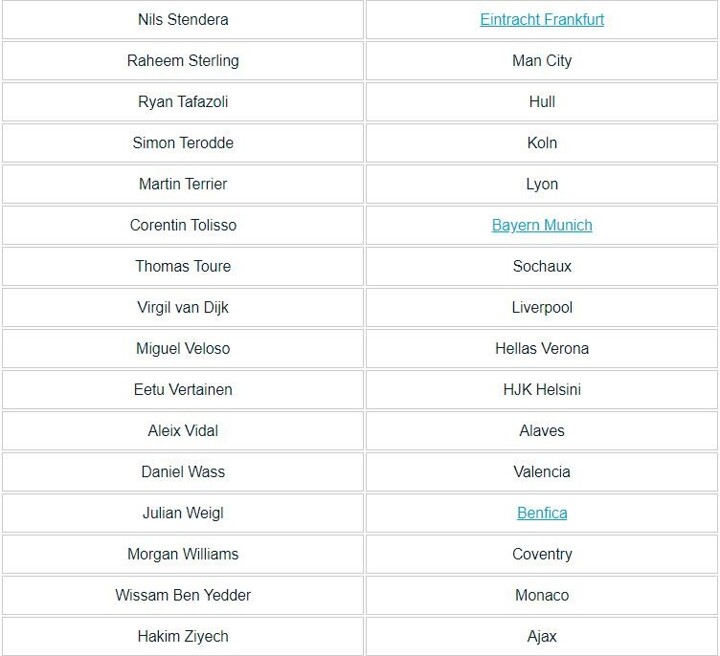Select the Eetu Vertainen cell
The image size is (720, 656).
183,389
